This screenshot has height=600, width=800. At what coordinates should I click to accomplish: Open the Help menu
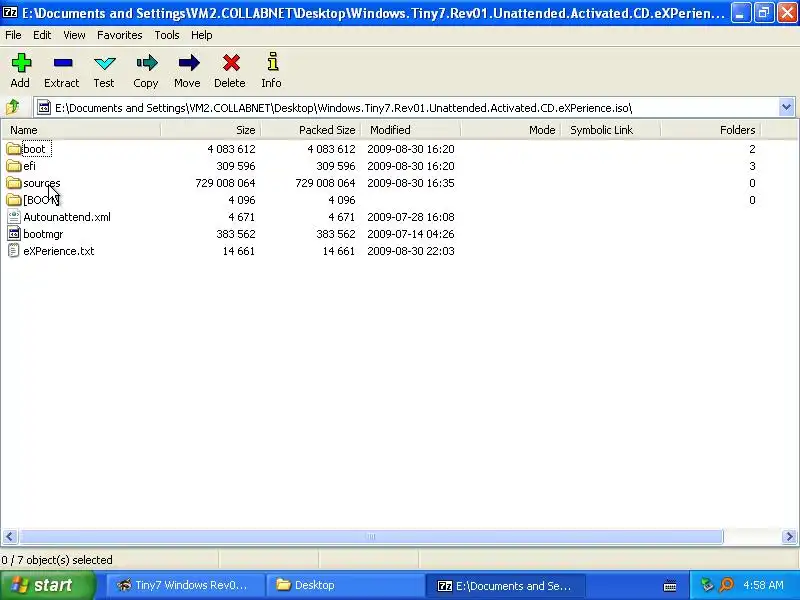(x=202, y=35)
